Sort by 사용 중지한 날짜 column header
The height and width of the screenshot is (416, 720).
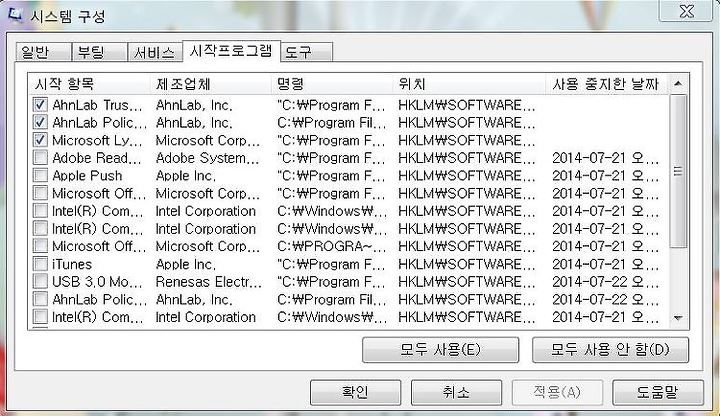coord(607,84)
